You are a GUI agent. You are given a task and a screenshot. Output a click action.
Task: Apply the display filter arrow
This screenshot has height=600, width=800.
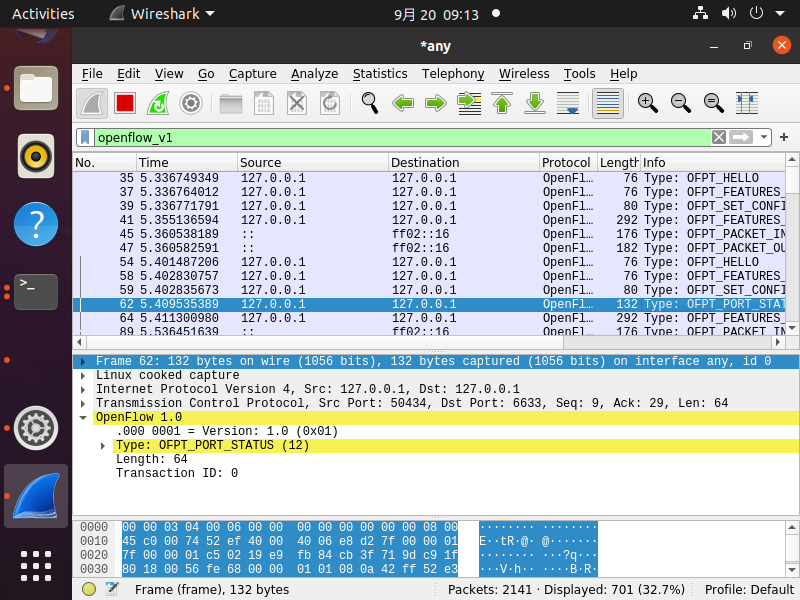(741, 137)
